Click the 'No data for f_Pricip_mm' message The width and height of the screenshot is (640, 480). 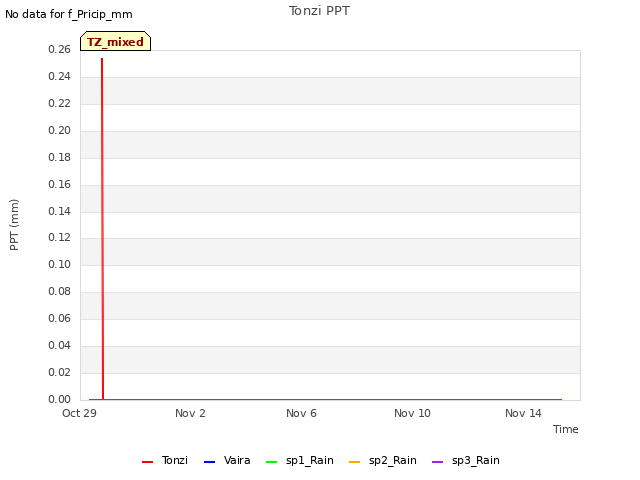[x=69, y=14]
